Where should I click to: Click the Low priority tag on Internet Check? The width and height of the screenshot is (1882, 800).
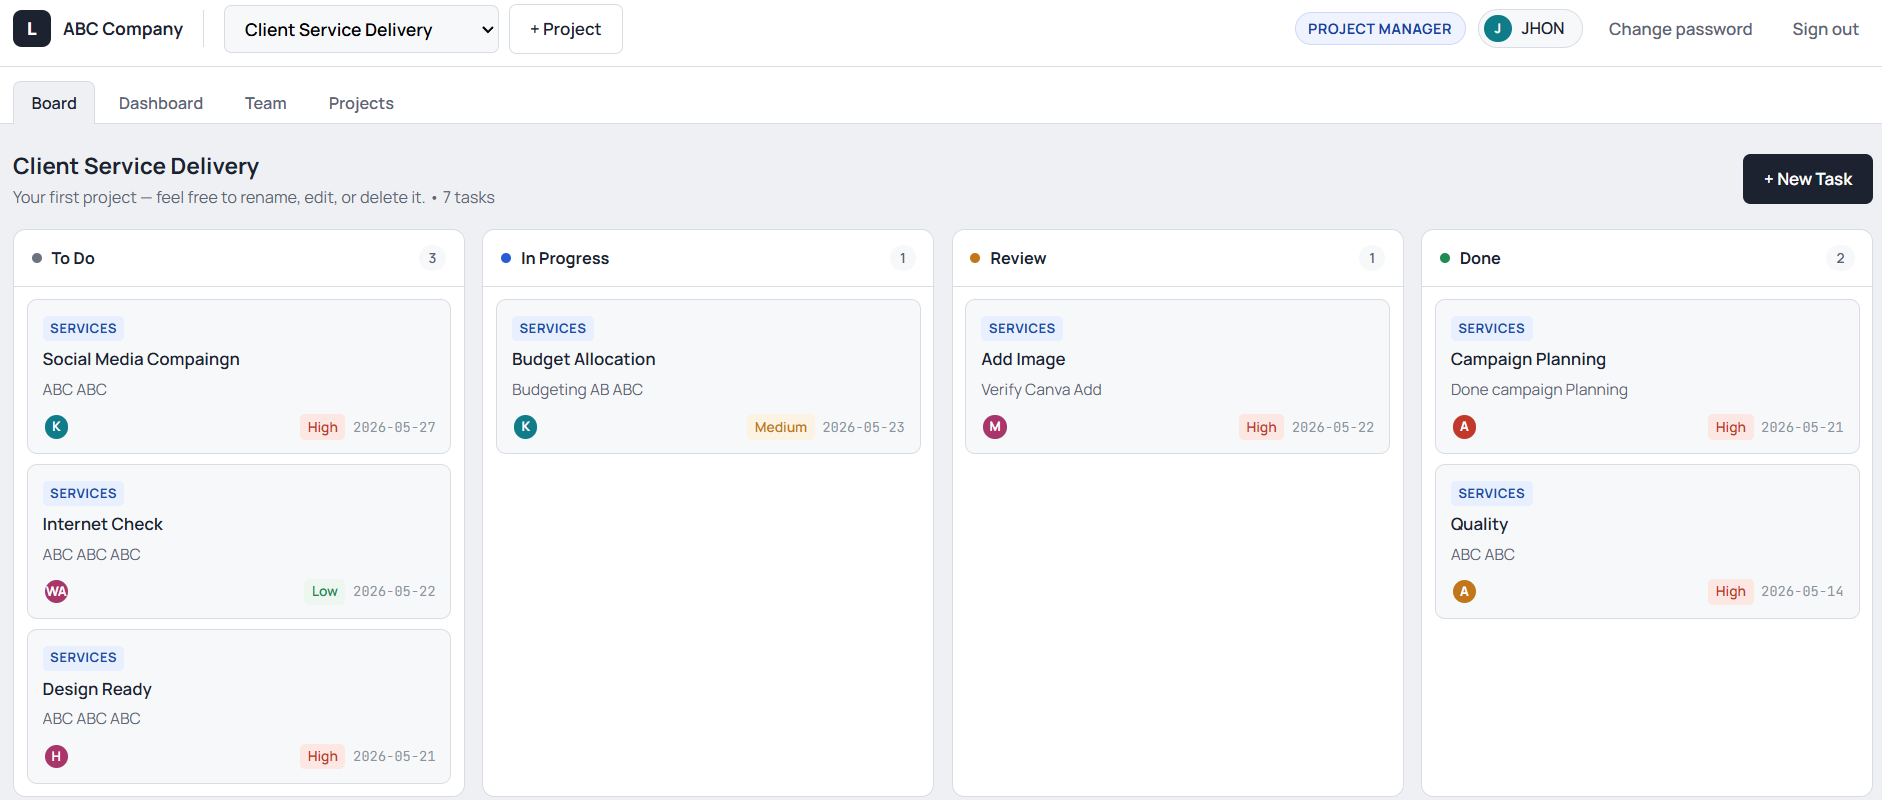[325, 591]
